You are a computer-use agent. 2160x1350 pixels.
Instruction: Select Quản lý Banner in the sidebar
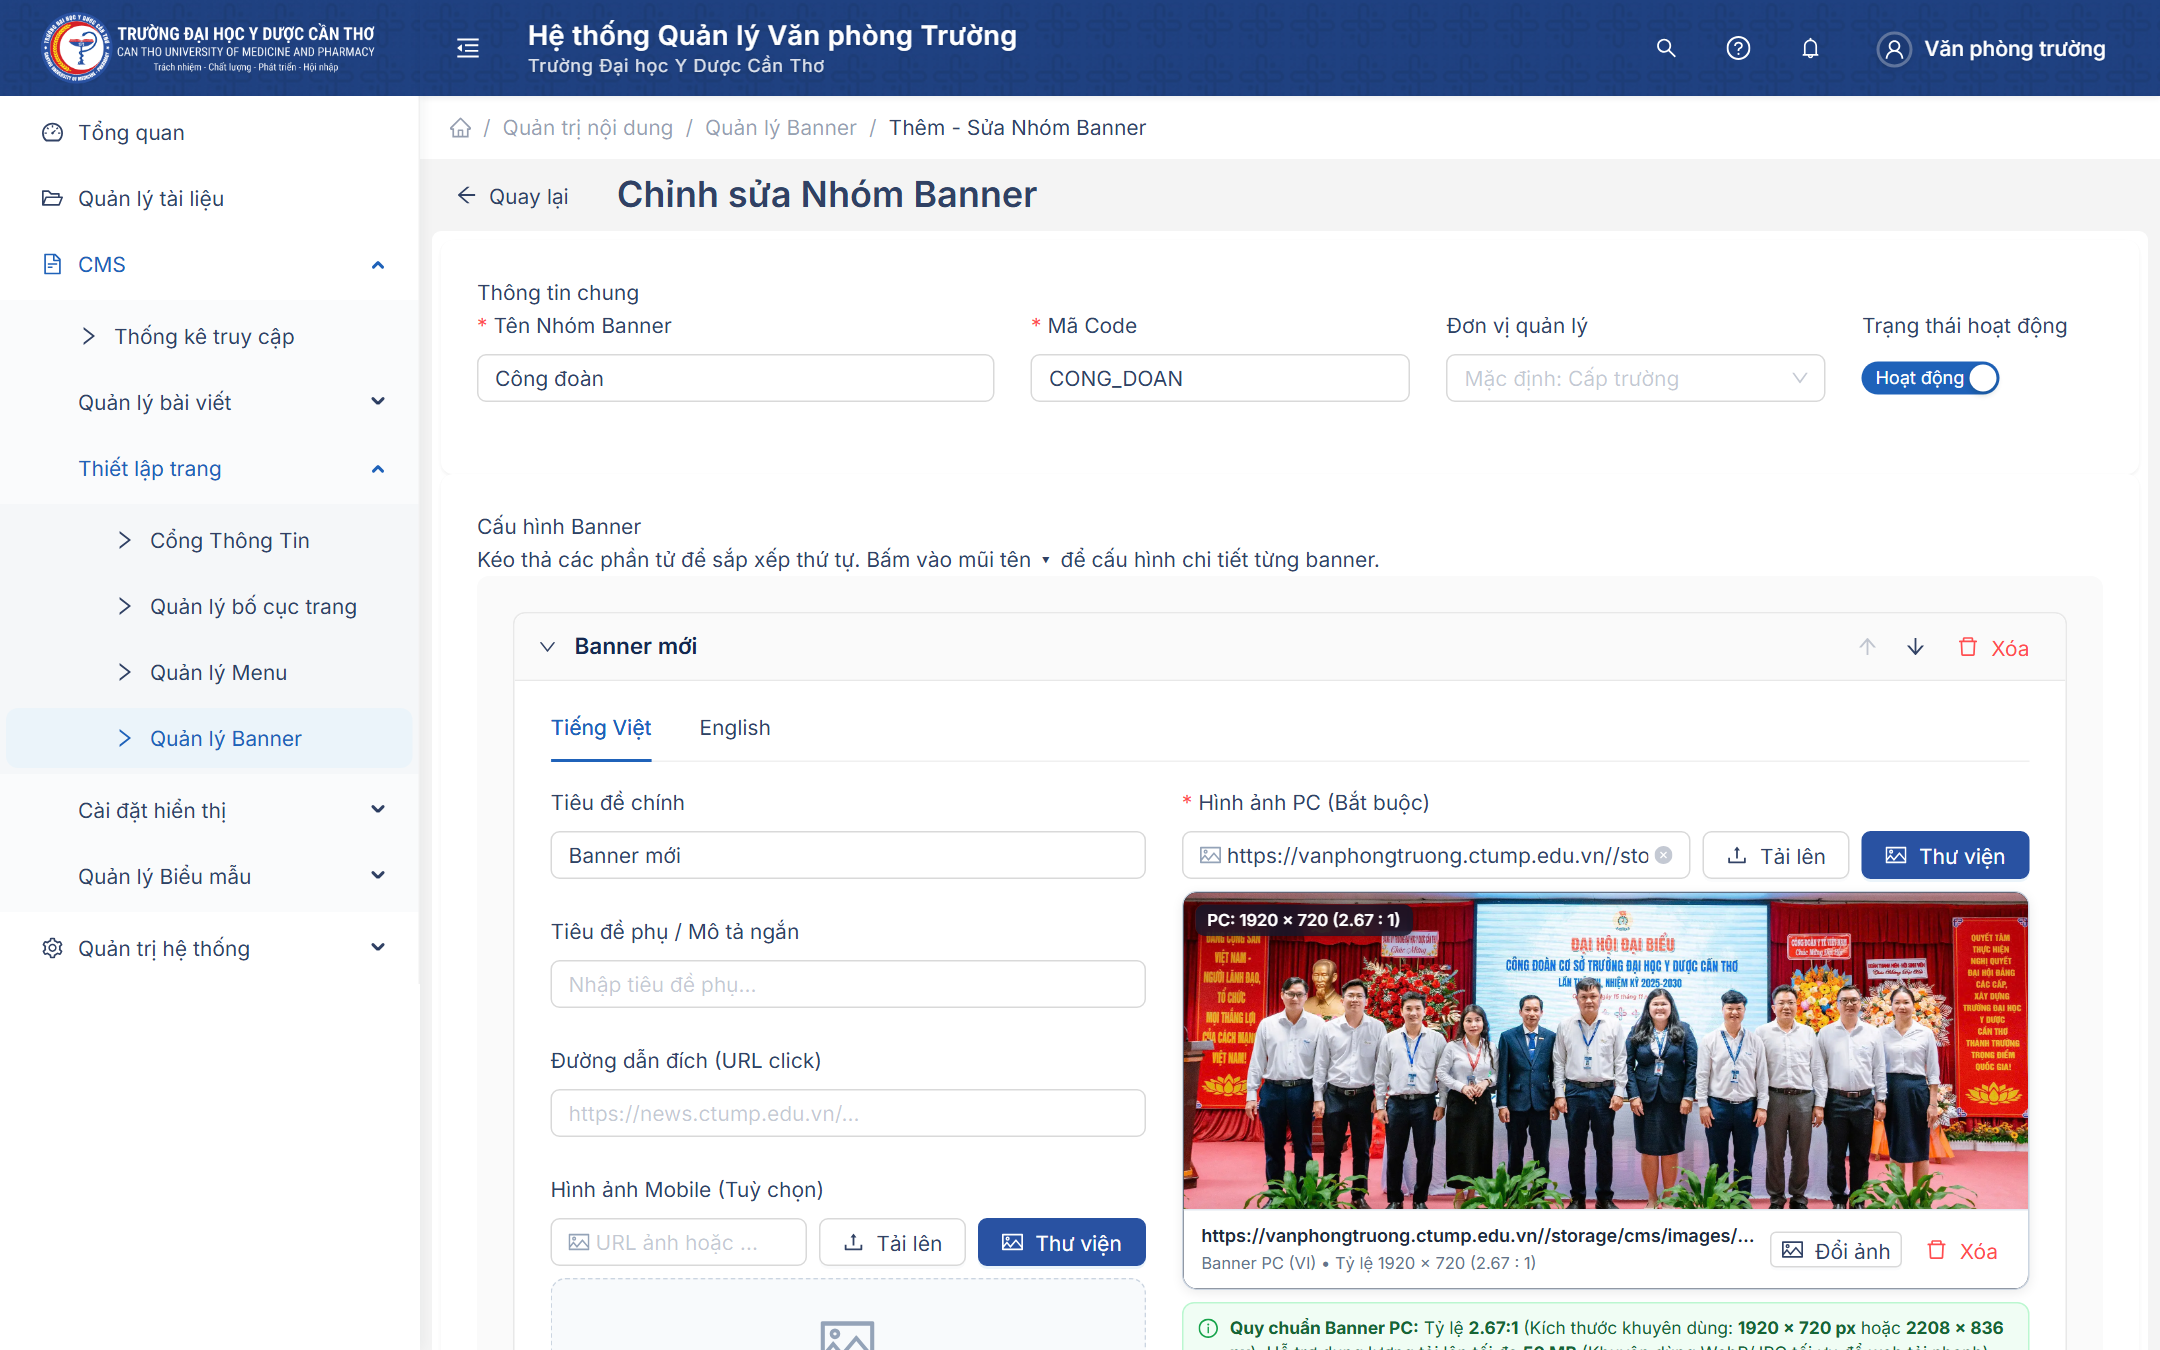[x=210, y=739]
